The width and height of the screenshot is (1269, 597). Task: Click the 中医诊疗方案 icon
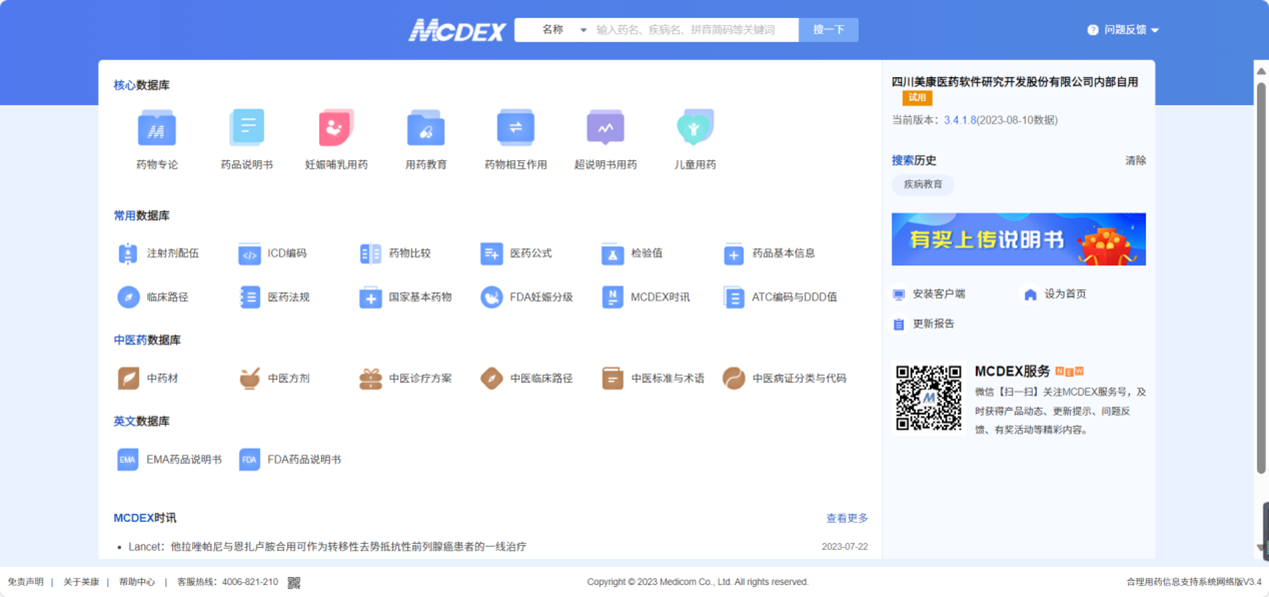point(370,378)
